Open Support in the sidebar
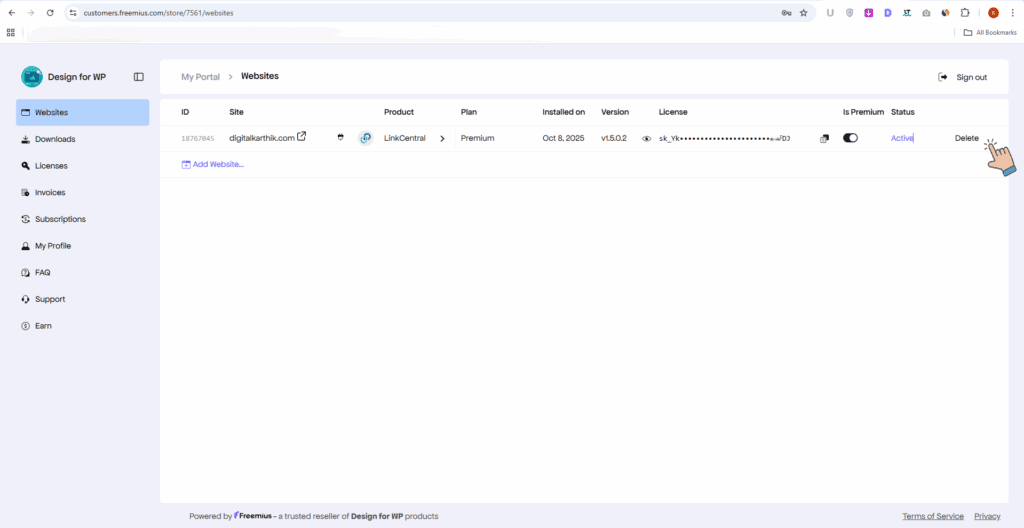This screenshot has width=1024, height=528. tap(82, 299)
